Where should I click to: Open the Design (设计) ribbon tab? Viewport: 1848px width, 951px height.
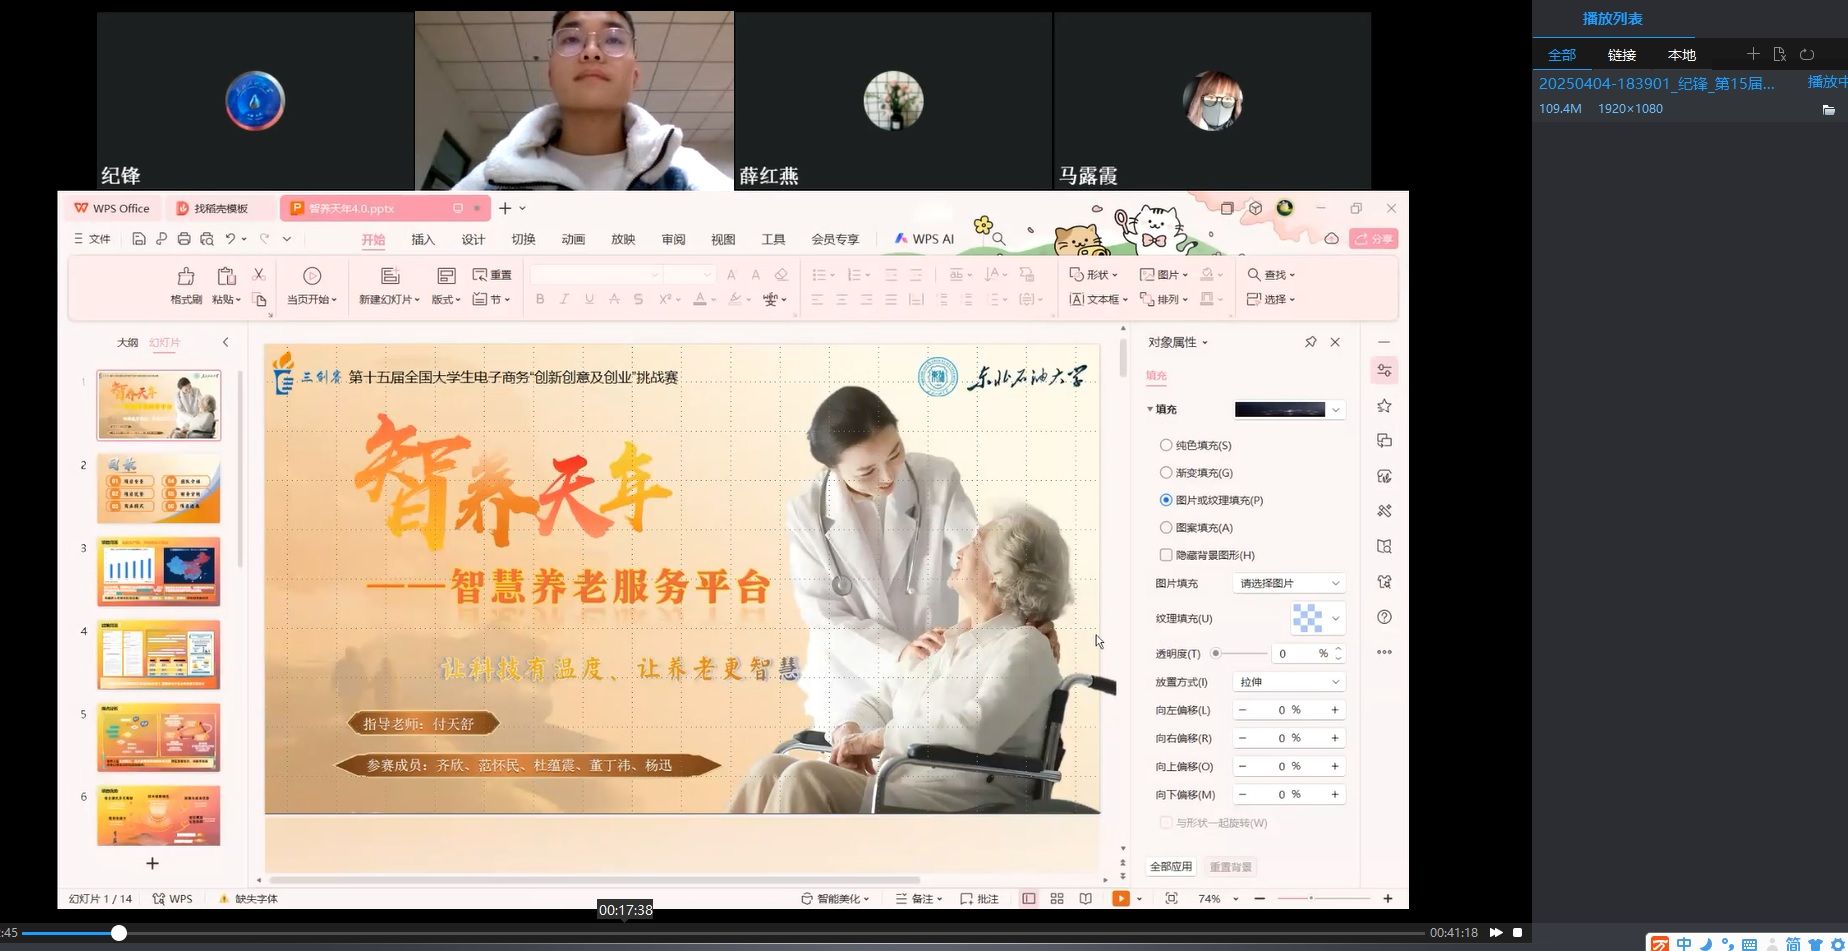pos(473,239)
